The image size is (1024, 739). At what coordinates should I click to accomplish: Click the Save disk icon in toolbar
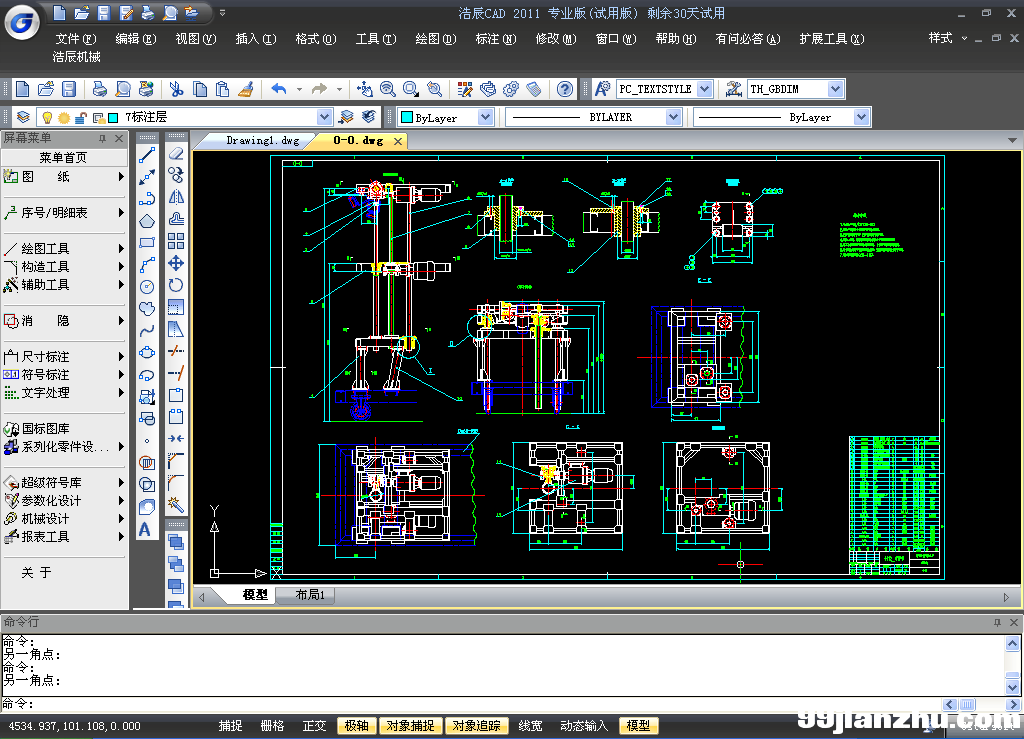(69, 89)
